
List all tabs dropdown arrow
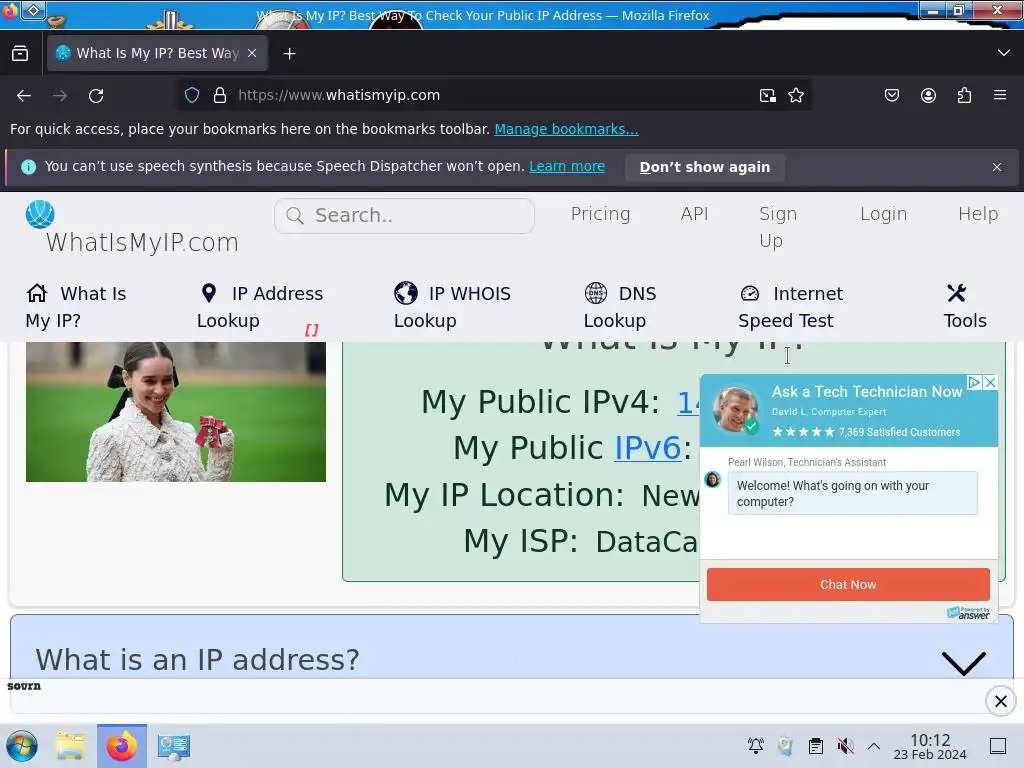(x=1004, y=53)
